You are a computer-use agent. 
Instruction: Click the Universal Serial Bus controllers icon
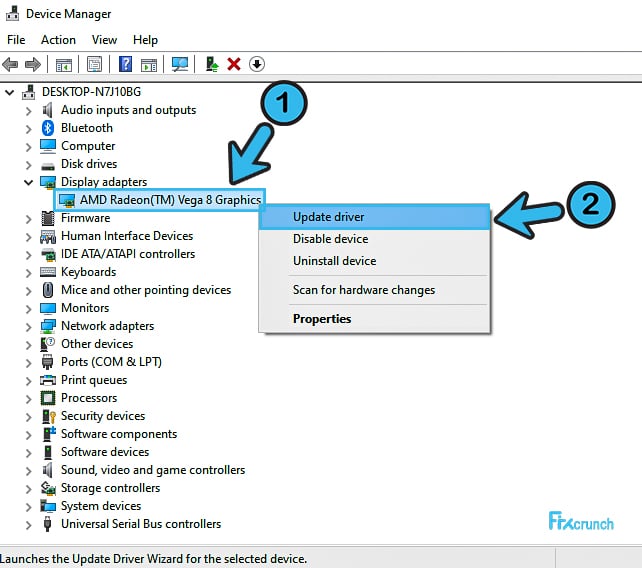(47, 524)
